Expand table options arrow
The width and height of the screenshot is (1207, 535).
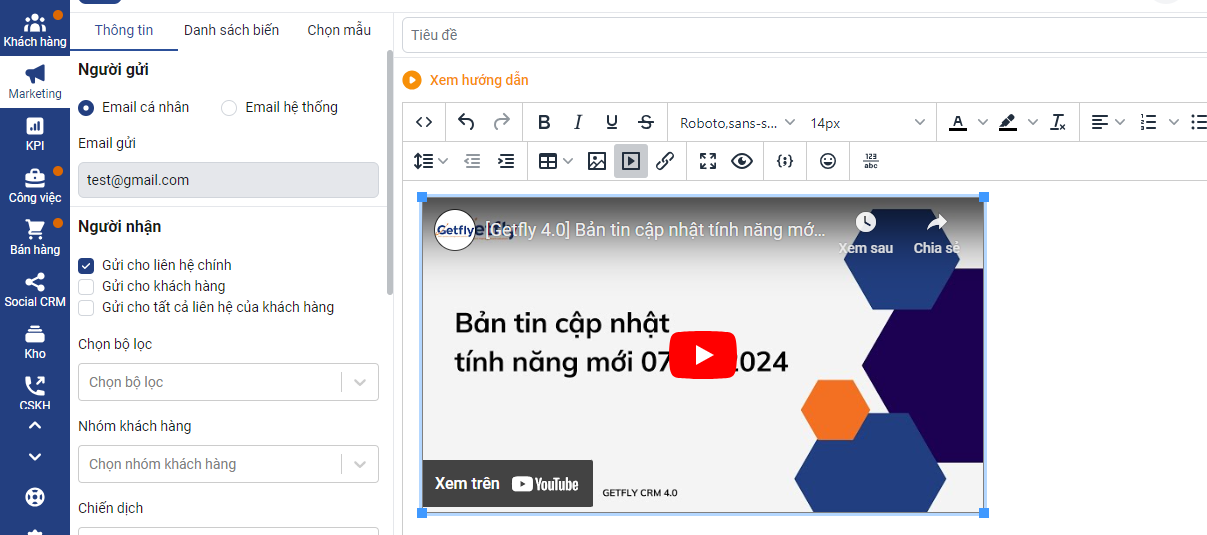pos(568,161)
